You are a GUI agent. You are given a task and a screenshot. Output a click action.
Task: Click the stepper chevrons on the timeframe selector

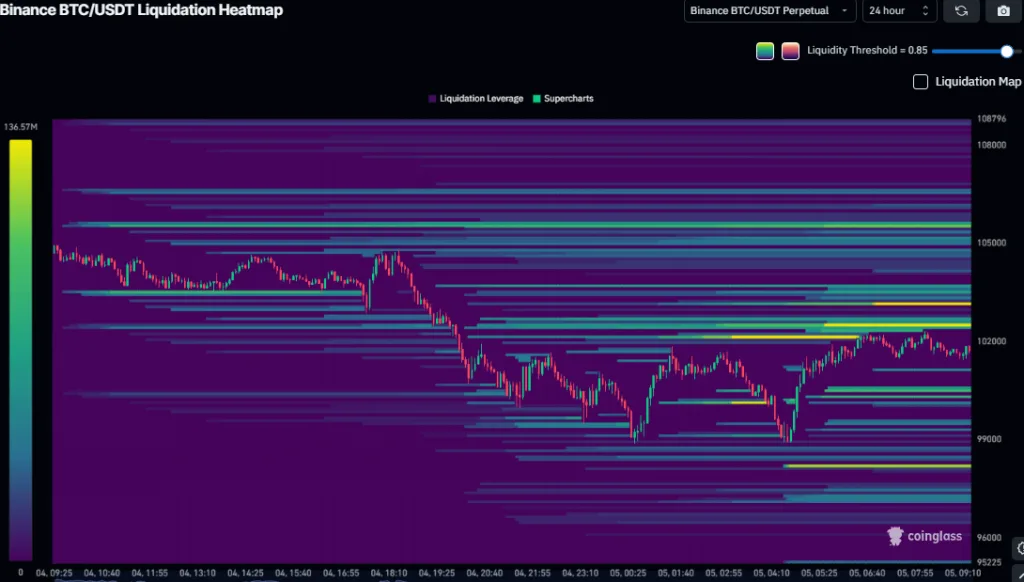coord(925,11)
